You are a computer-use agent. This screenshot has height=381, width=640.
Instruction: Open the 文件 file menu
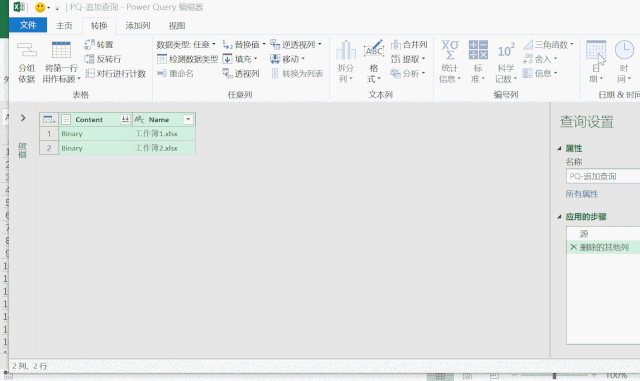[x=28, y=25]
